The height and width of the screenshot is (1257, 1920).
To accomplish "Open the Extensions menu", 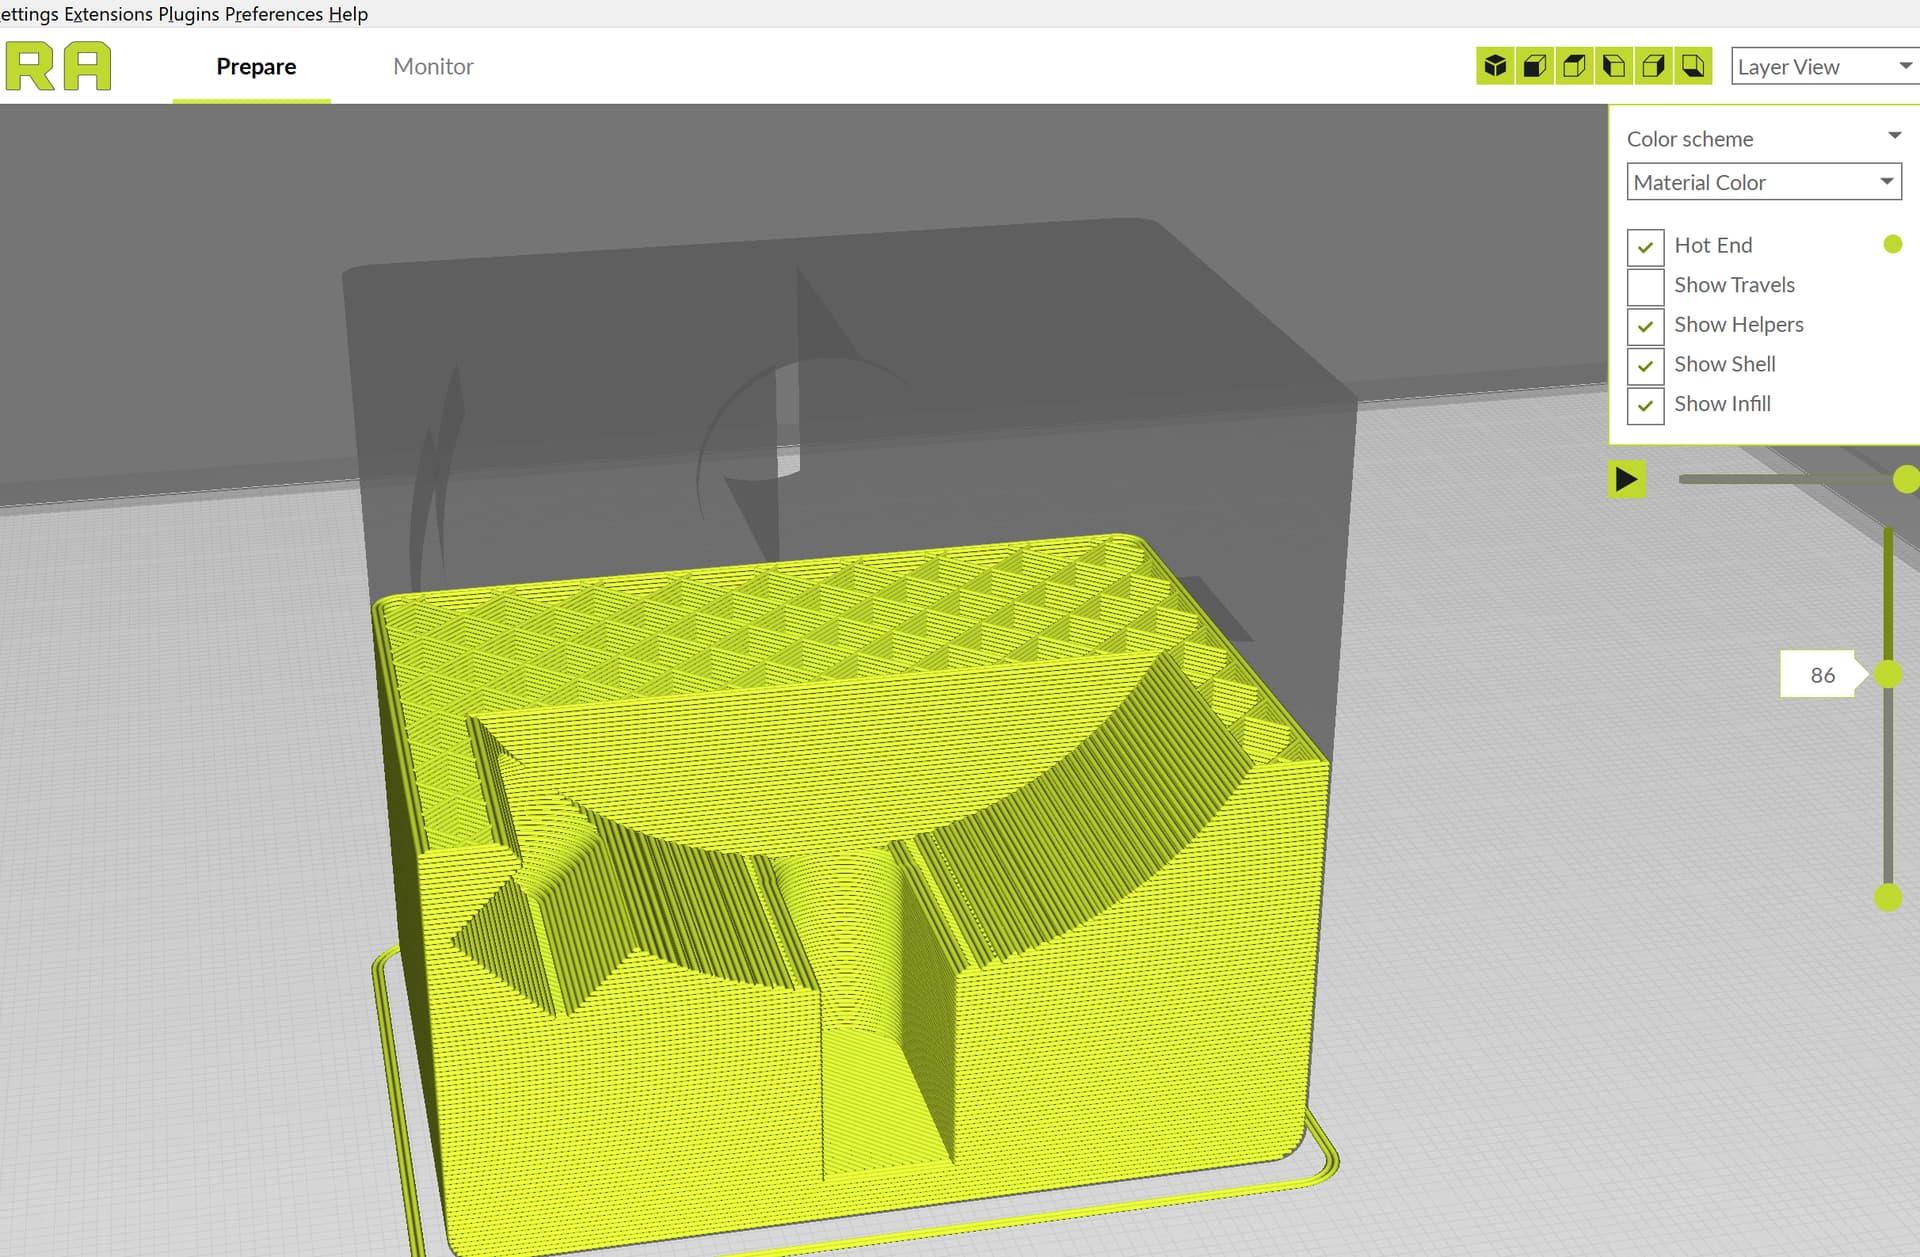I will coord(108,14).
